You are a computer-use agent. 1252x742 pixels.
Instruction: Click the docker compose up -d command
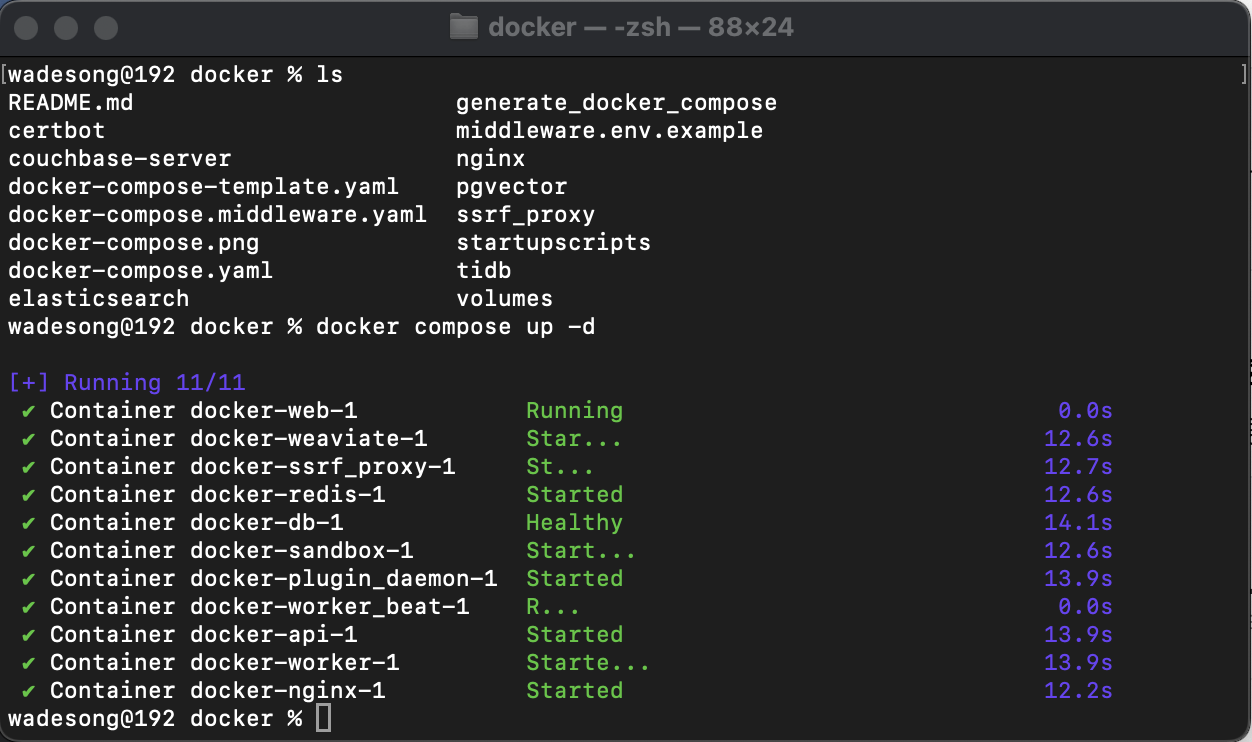pyautogui.click(x=456, y=327)
